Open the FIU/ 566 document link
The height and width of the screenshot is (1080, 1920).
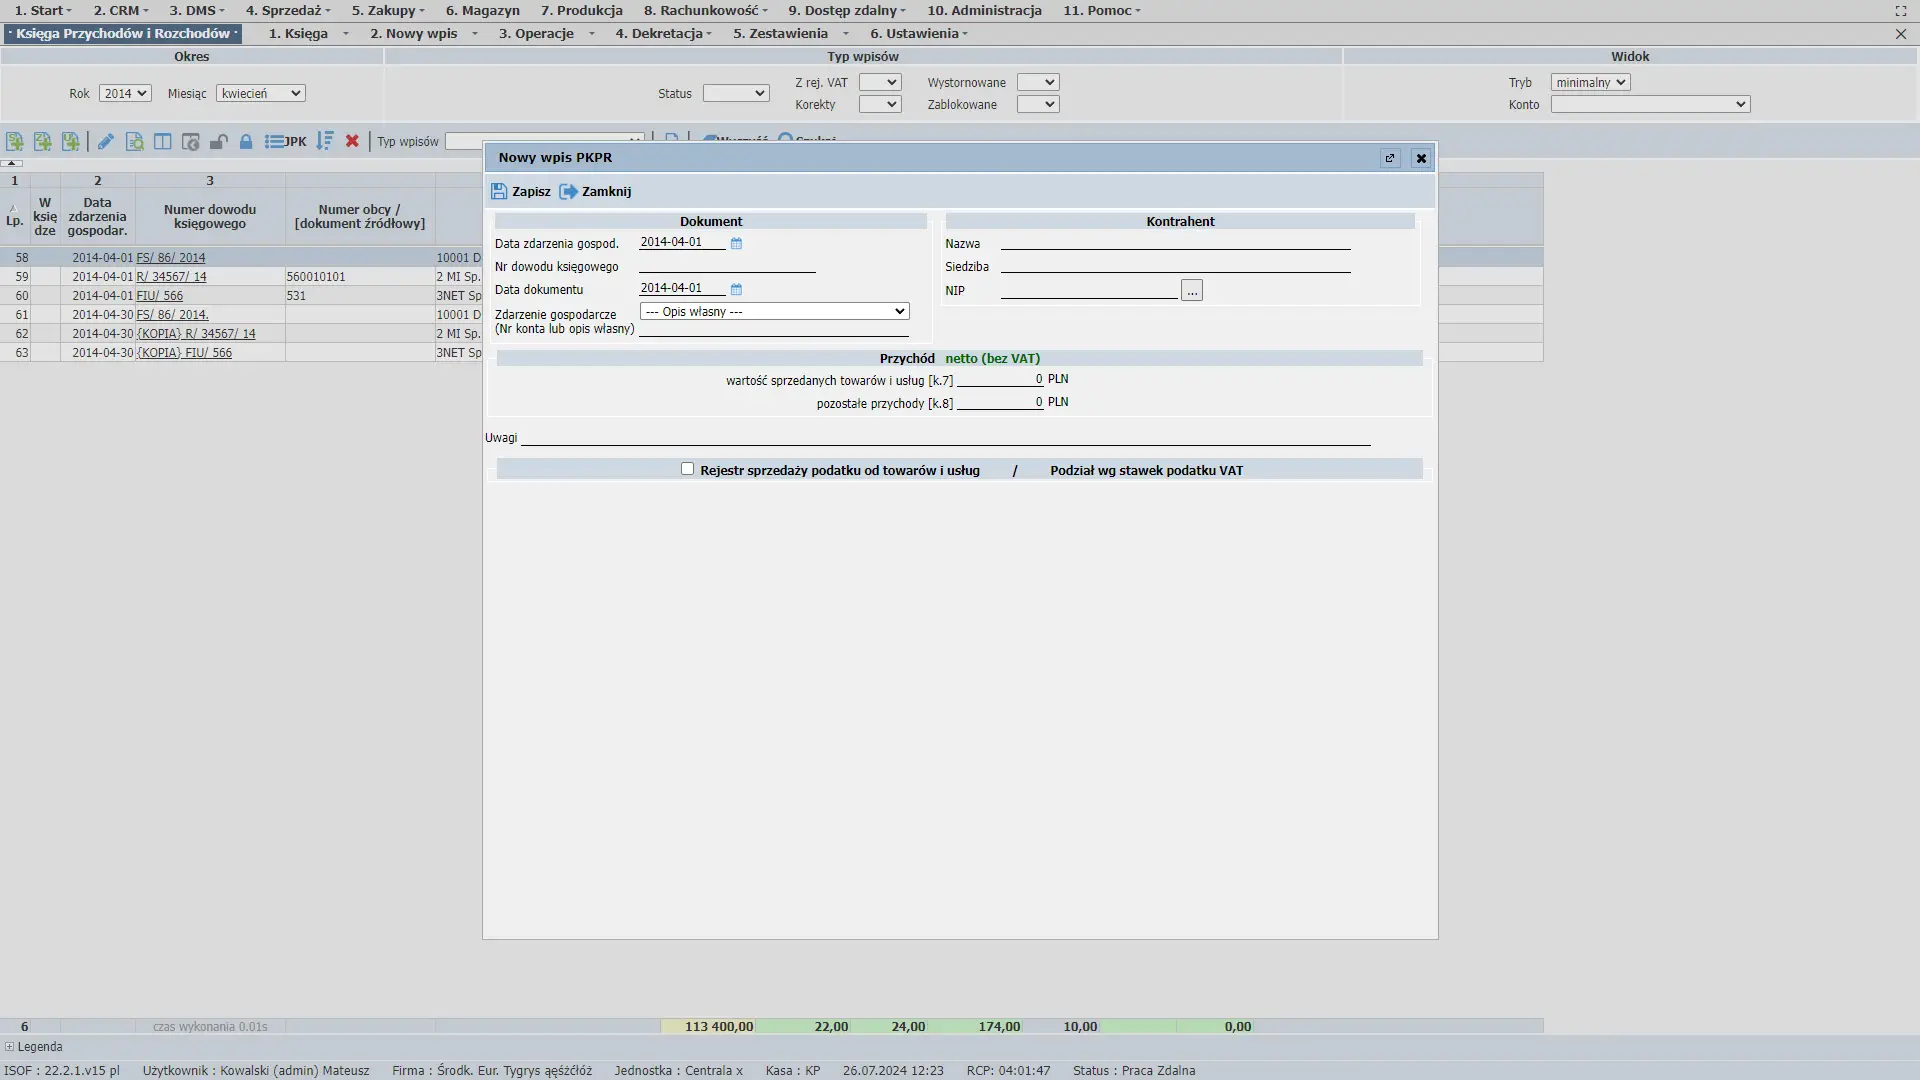160,296
